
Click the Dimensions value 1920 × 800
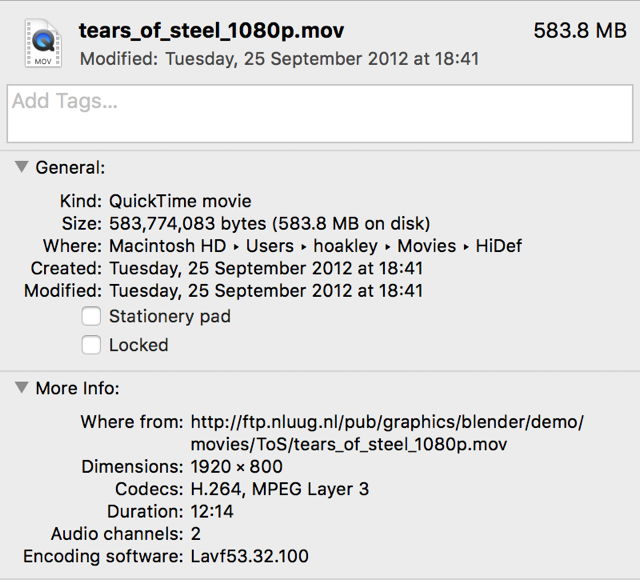pyautogui.click(x=236, y=467)
